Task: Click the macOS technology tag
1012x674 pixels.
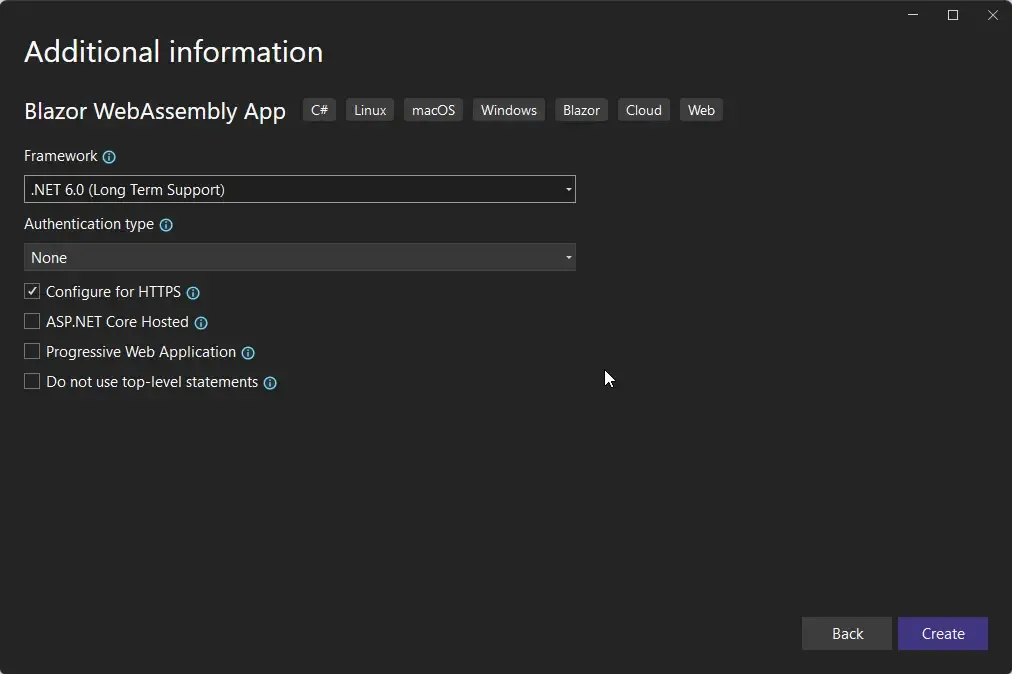Action: coord(433,110)
